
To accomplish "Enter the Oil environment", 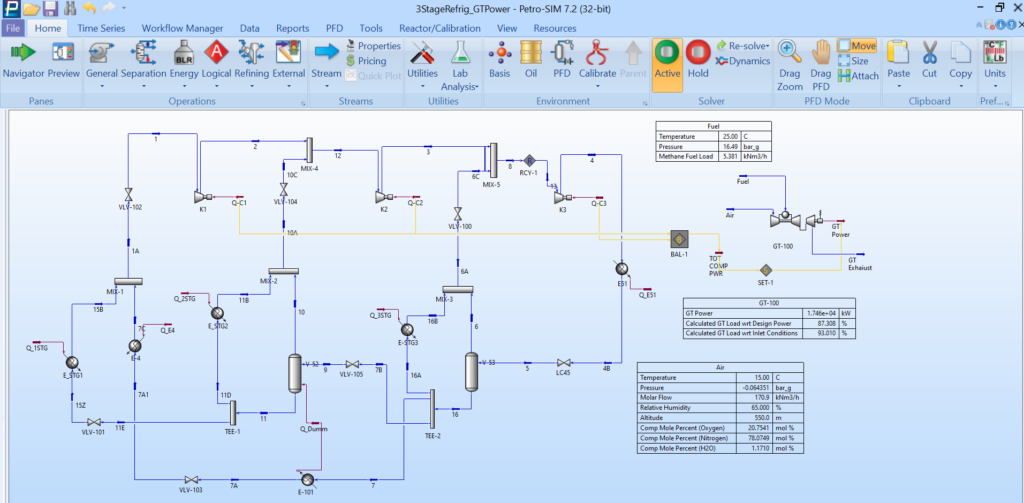I will coord(531,58).
